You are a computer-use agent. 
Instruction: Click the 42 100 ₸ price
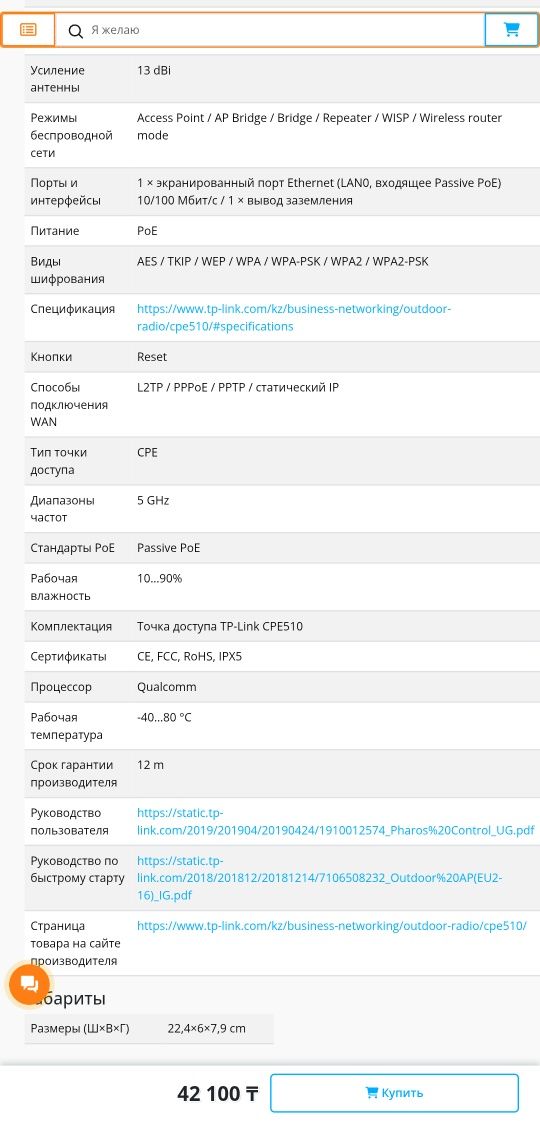(x=217, y=1094)
